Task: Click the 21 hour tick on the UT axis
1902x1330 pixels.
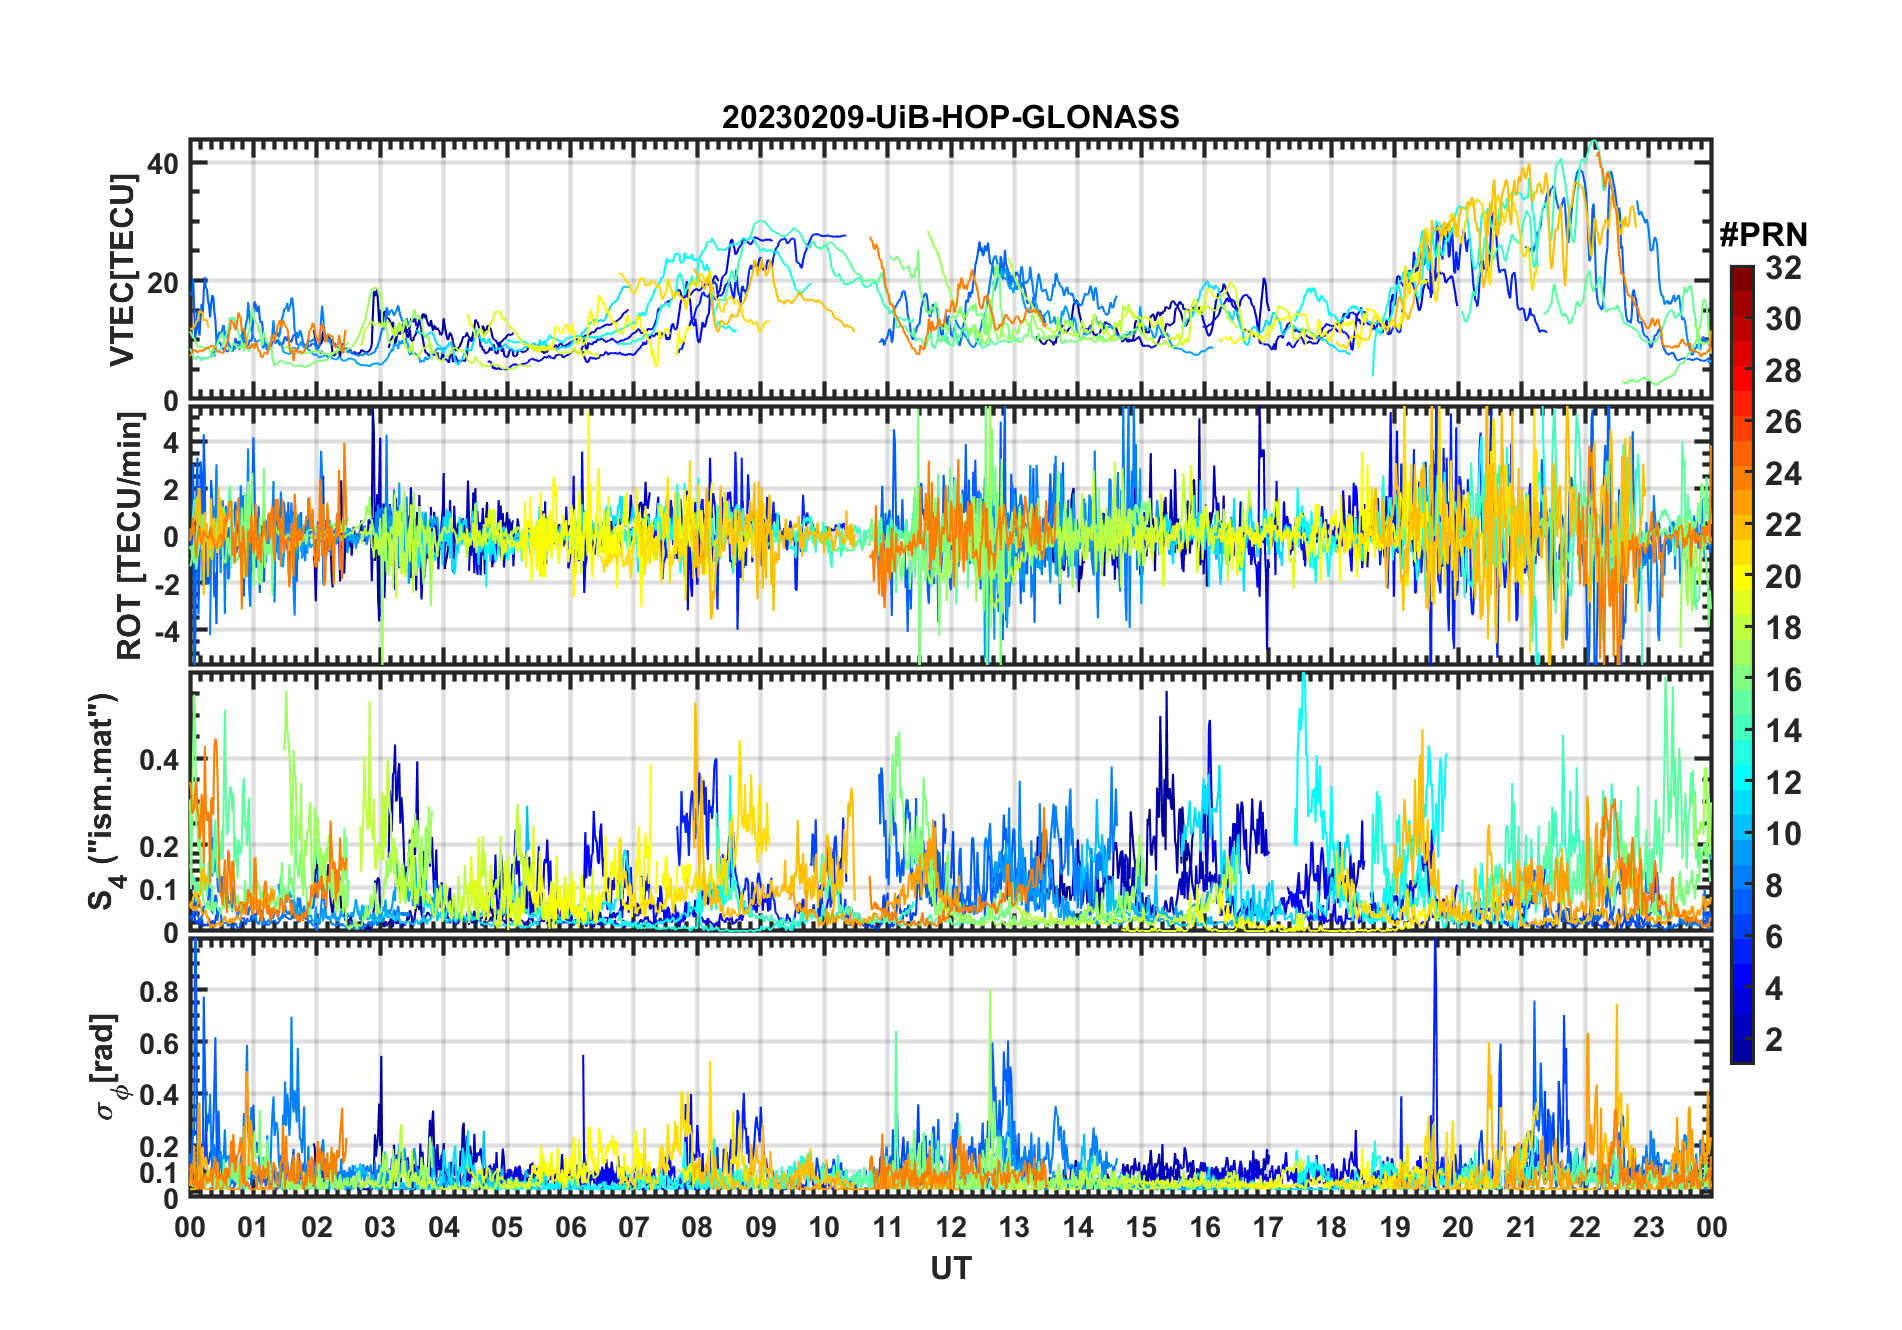Action: coord(1522,1227)
